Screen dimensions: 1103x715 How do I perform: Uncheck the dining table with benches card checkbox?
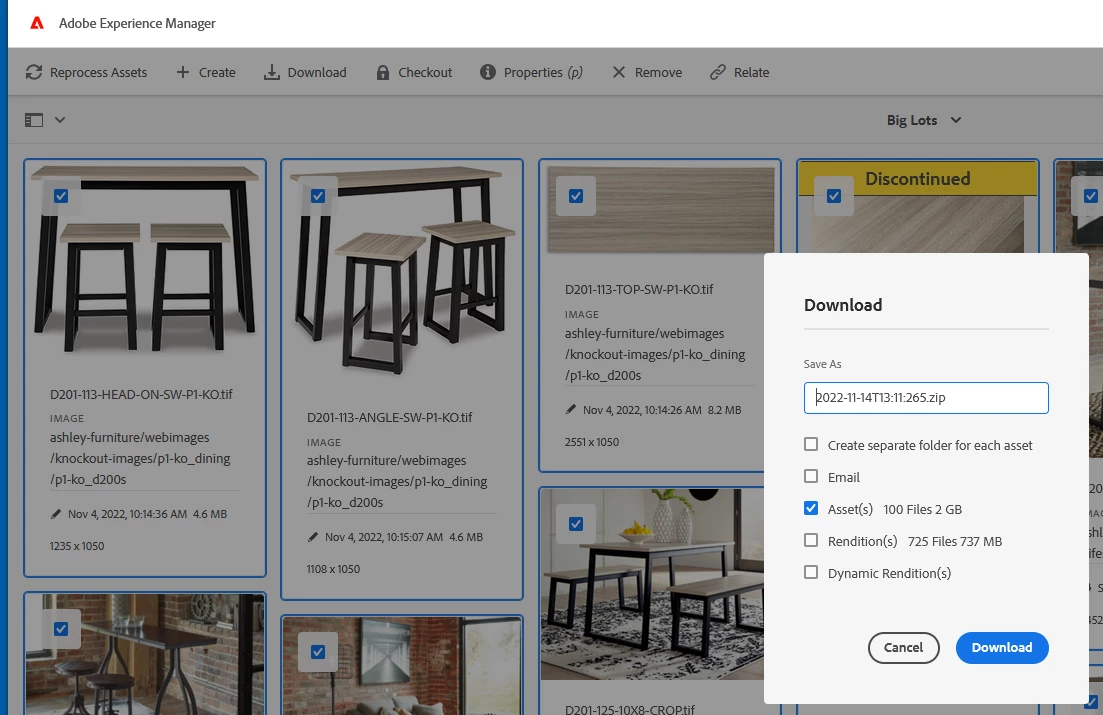pyautogui.click(x=576, y=524)
